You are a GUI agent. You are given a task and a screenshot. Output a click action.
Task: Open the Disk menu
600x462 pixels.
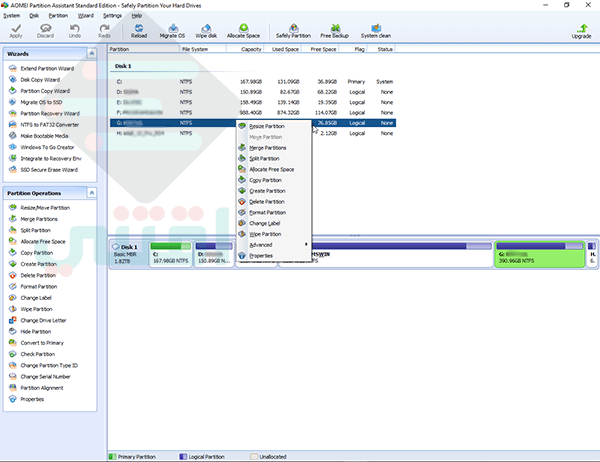(x=34, y=16)
